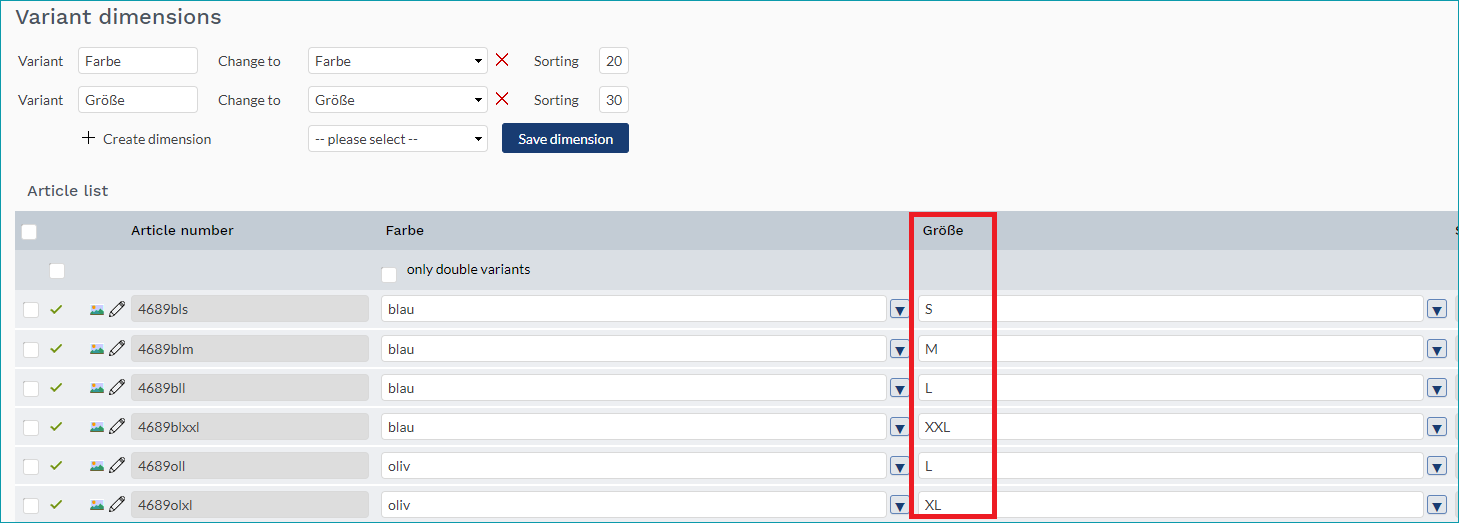1459x523 pixels.
Task: Focus Variant name field containing Farbe
Action: tap(138, 60)
